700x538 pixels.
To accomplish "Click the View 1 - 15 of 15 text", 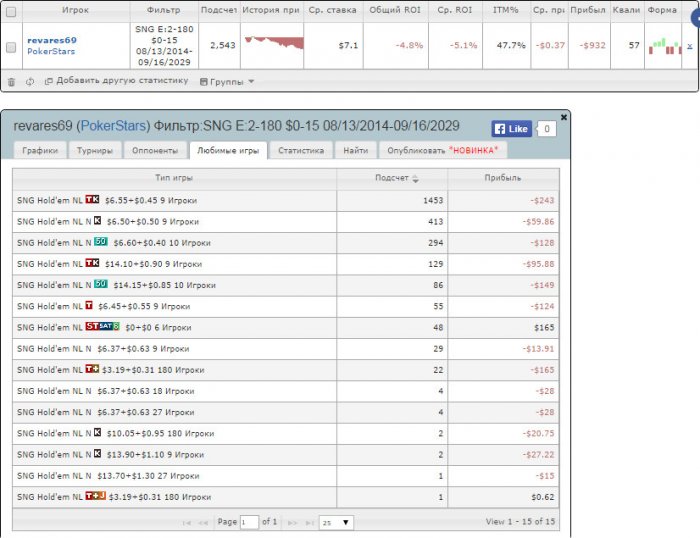I will click(x=520, y=521).
